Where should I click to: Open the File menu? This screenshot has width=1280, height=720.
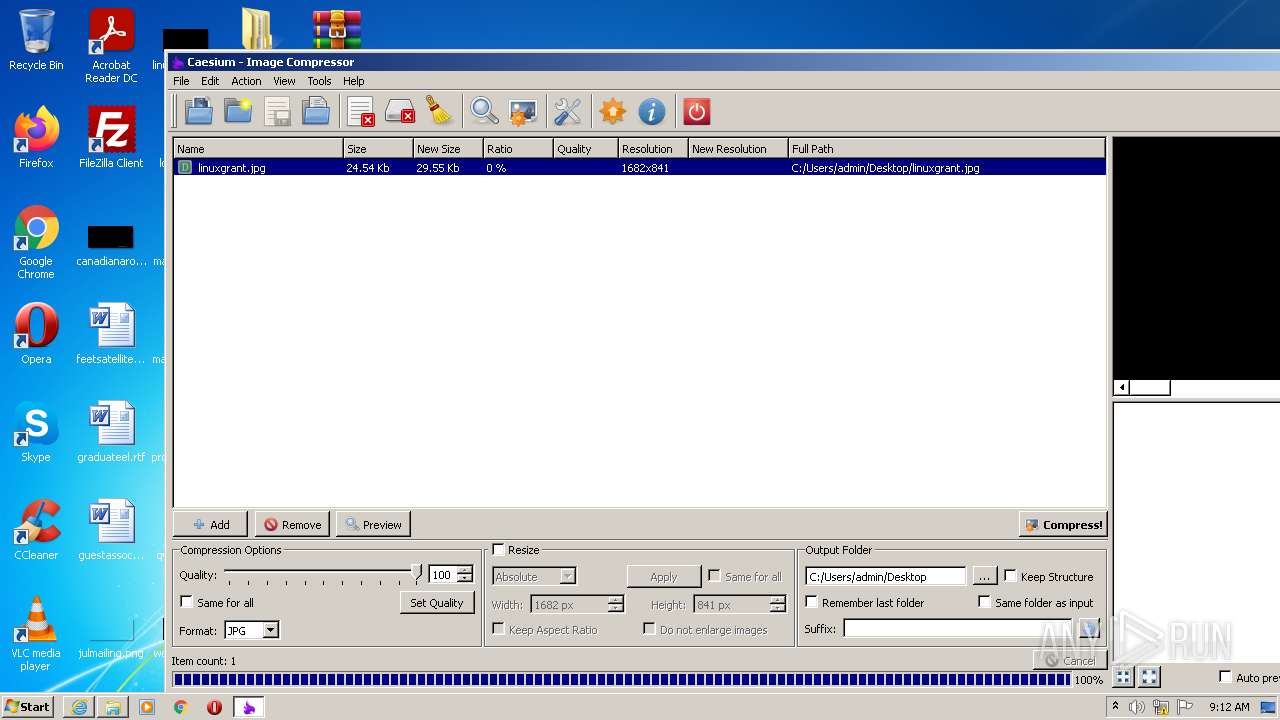181,81
